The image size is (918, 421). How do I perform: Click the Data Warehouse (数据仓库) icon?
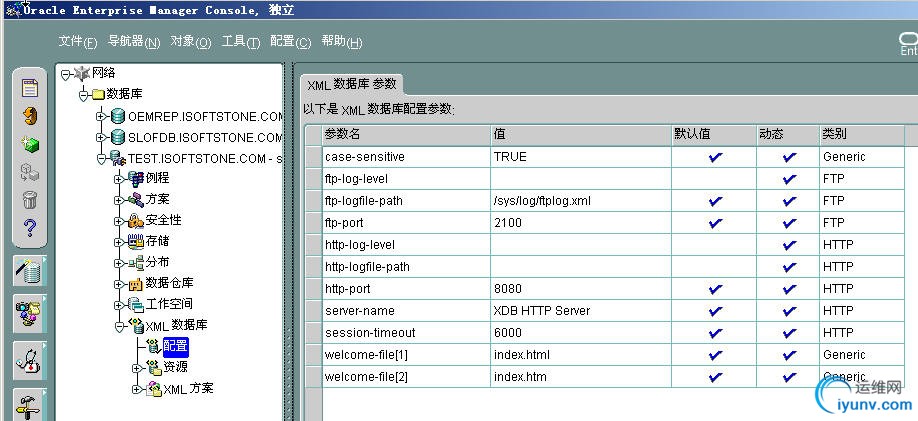pyautogui.click(x=135, y=284)
